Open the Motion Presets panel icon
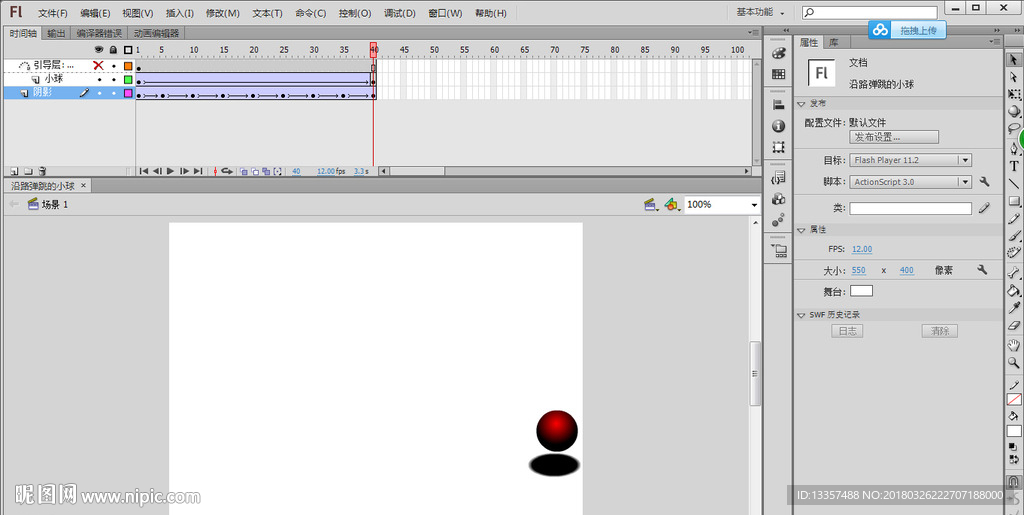The width and height of the screenshot is (1024, 515). click(x=778, y=220)
